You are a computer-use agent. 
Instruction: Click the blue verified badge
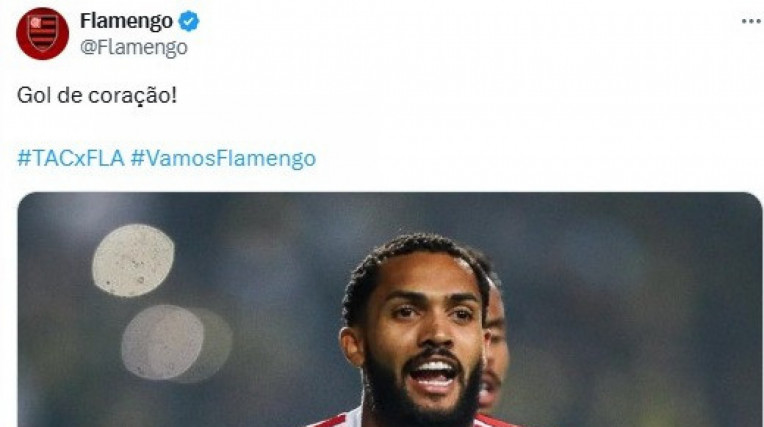[189, 21]
